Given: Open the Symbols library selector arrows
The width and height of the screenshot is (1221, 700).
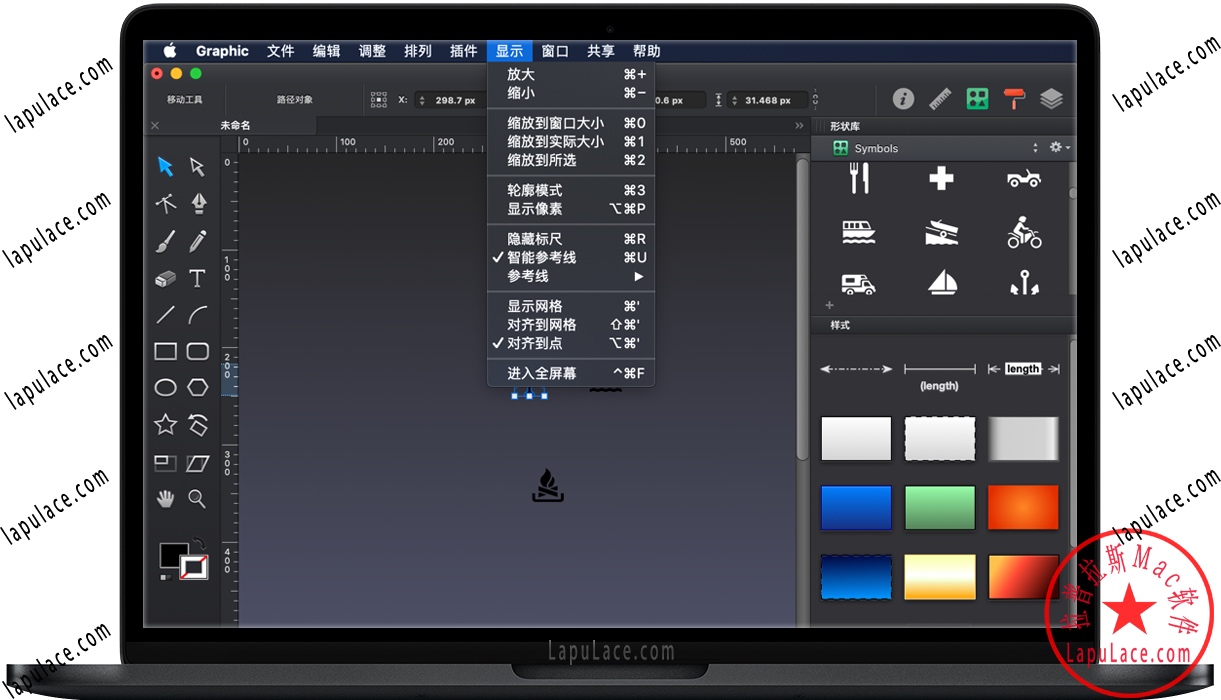Looking at the screenshot, I should click(x=1036, y=147).
